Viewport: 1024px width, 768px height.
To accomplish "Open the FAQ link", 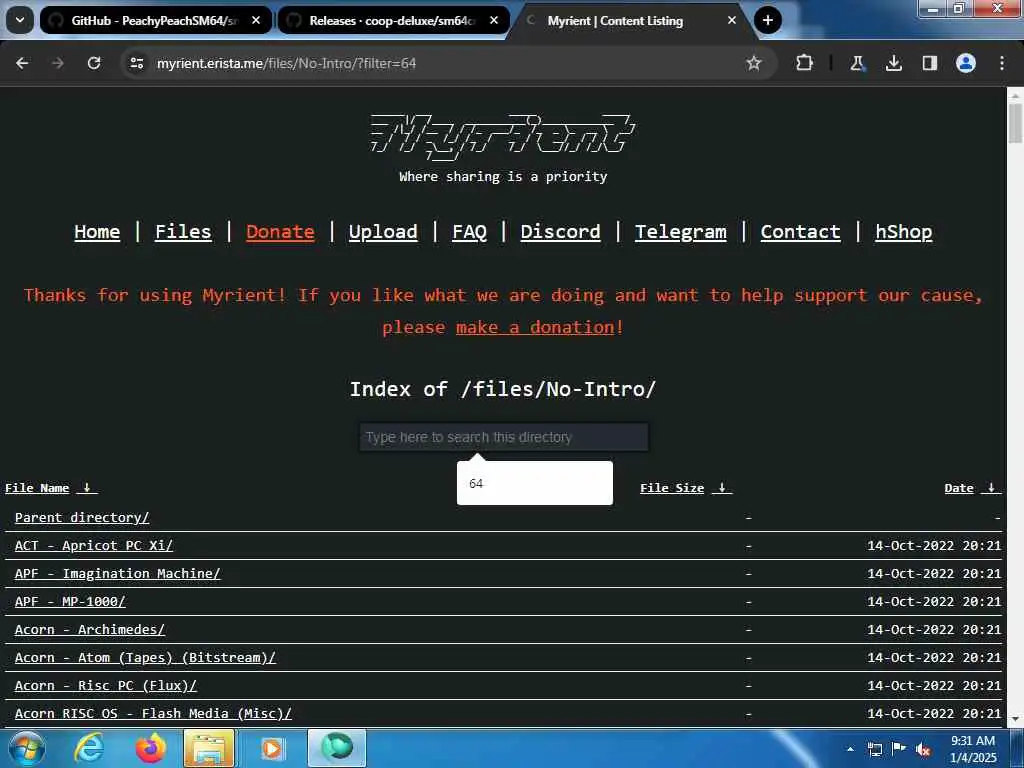I will 470,232.
